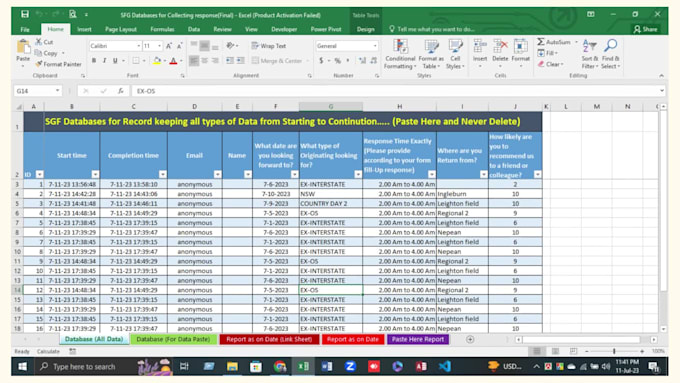Screen dimensions: 680x383
Task: Open Word from the taskbar
Action: [x=327, y=367]
